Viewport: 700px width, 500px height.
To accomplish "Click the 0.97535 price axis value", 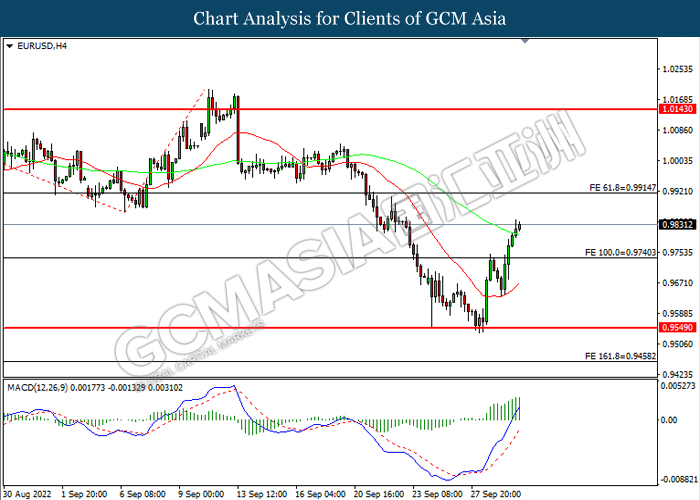I will pyautogui.click(x=678, y=253).
